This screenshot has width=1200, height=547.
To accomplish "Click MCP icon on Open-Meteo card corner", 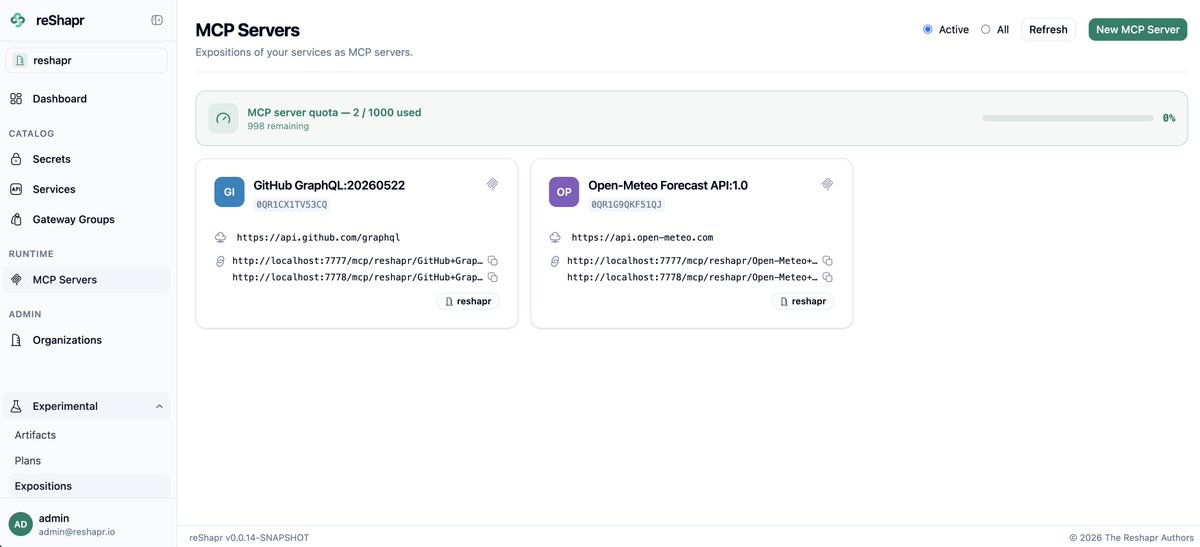I will click(827, 184).
